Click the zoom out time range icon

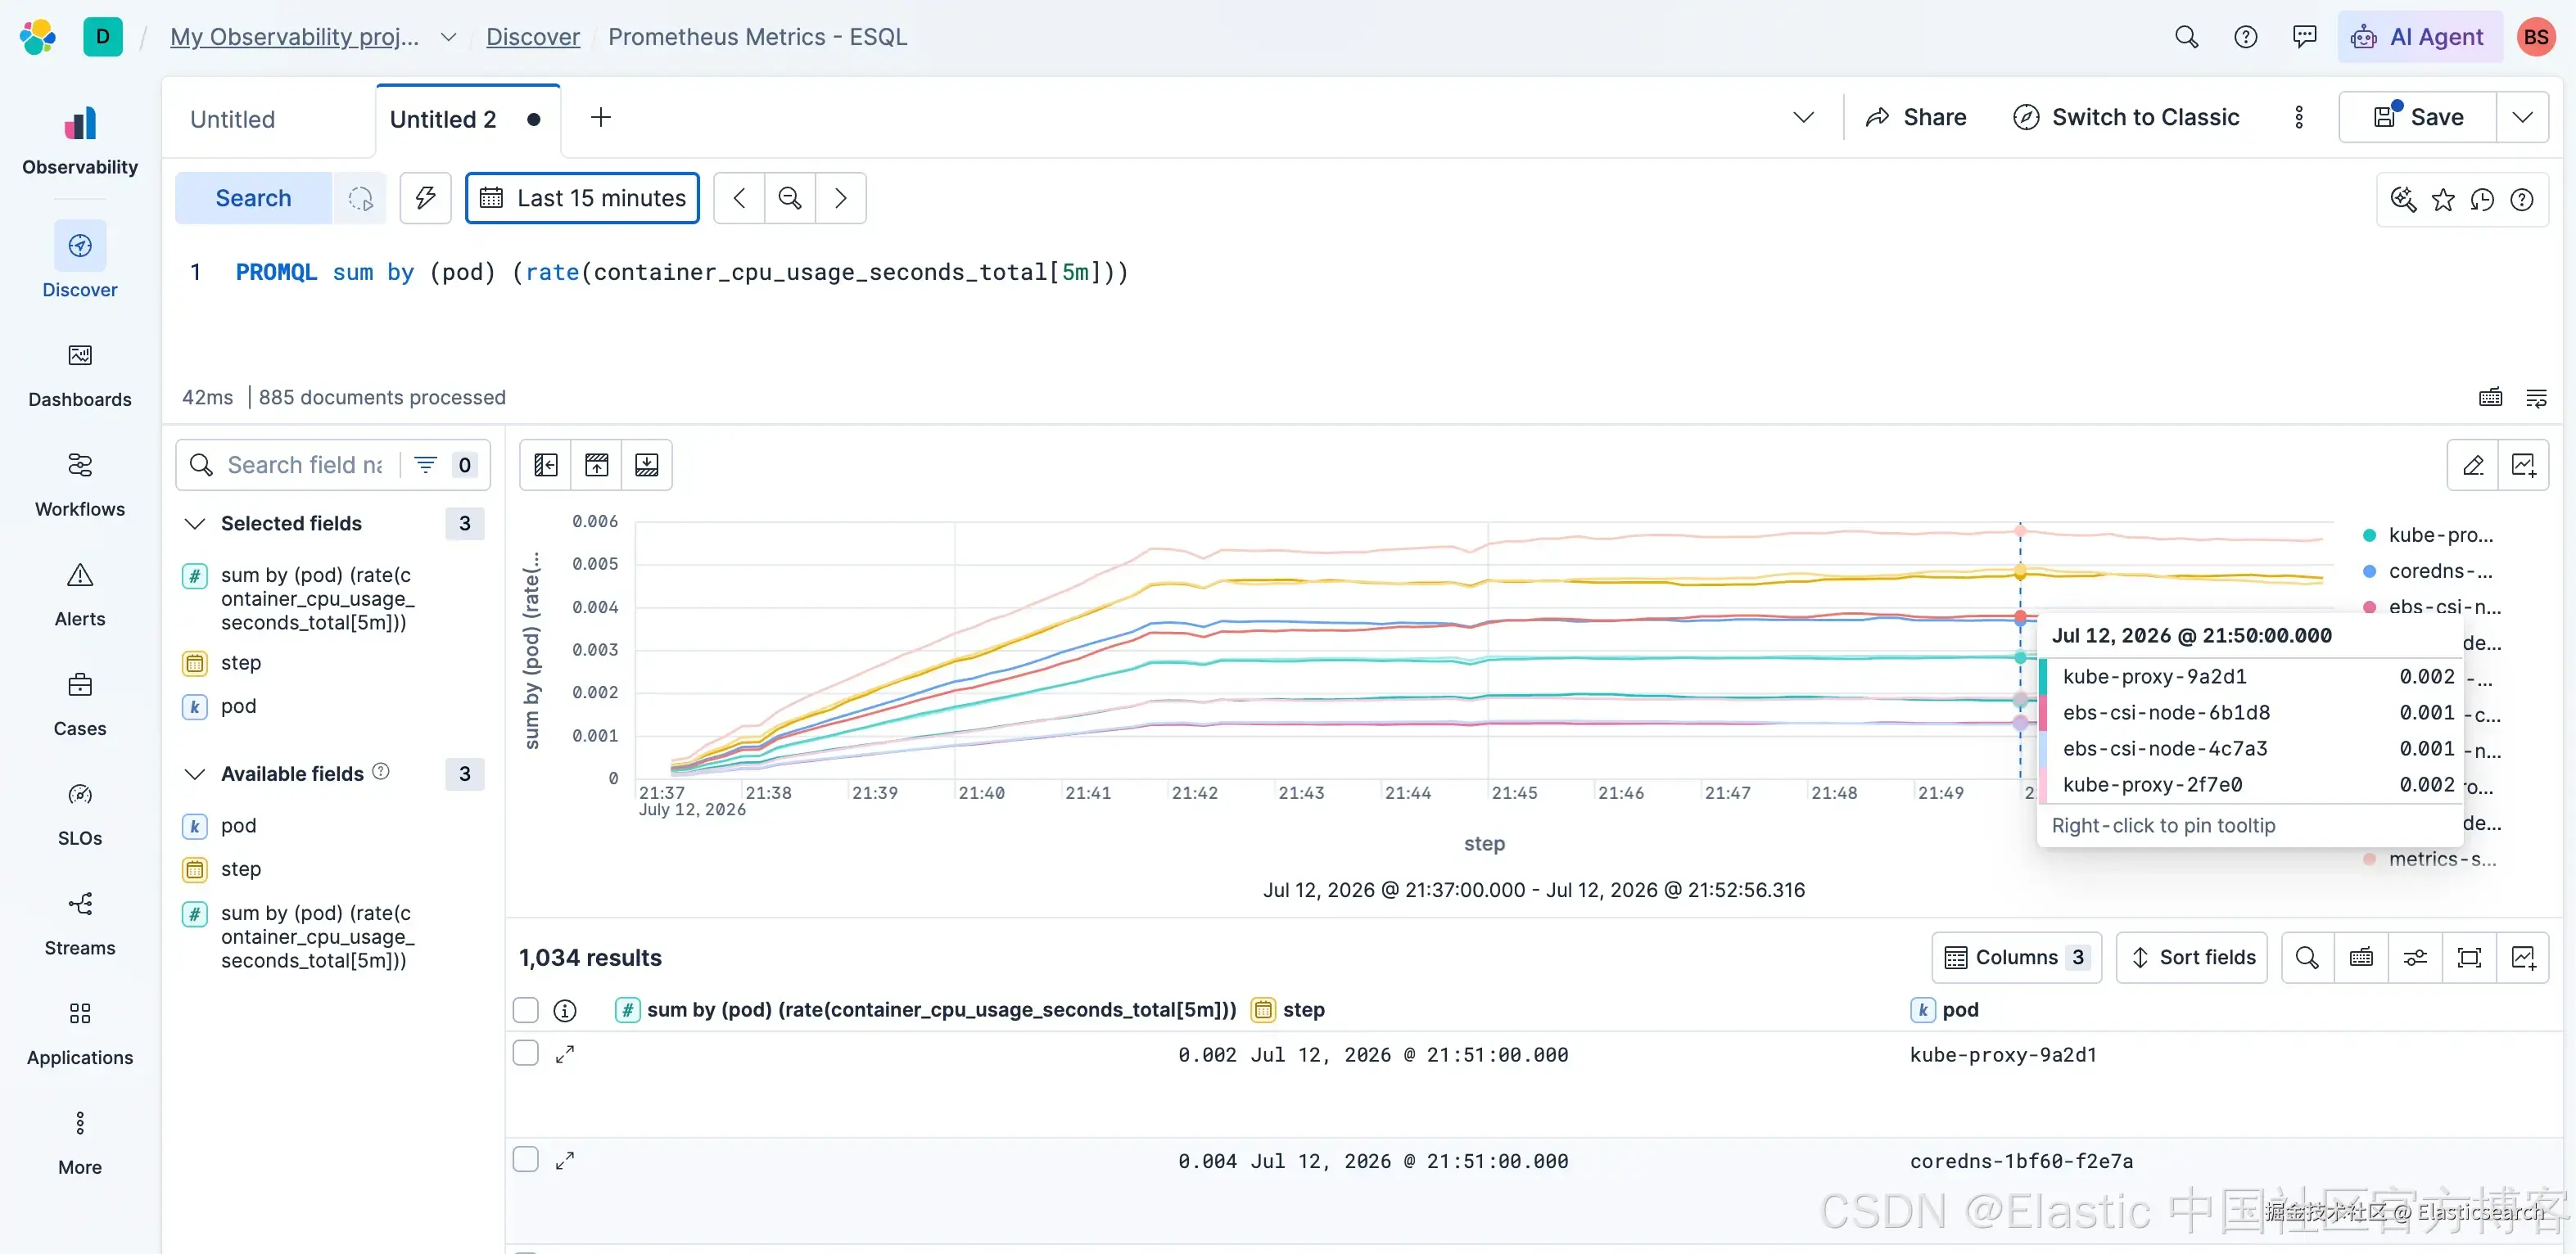[790, 198]
